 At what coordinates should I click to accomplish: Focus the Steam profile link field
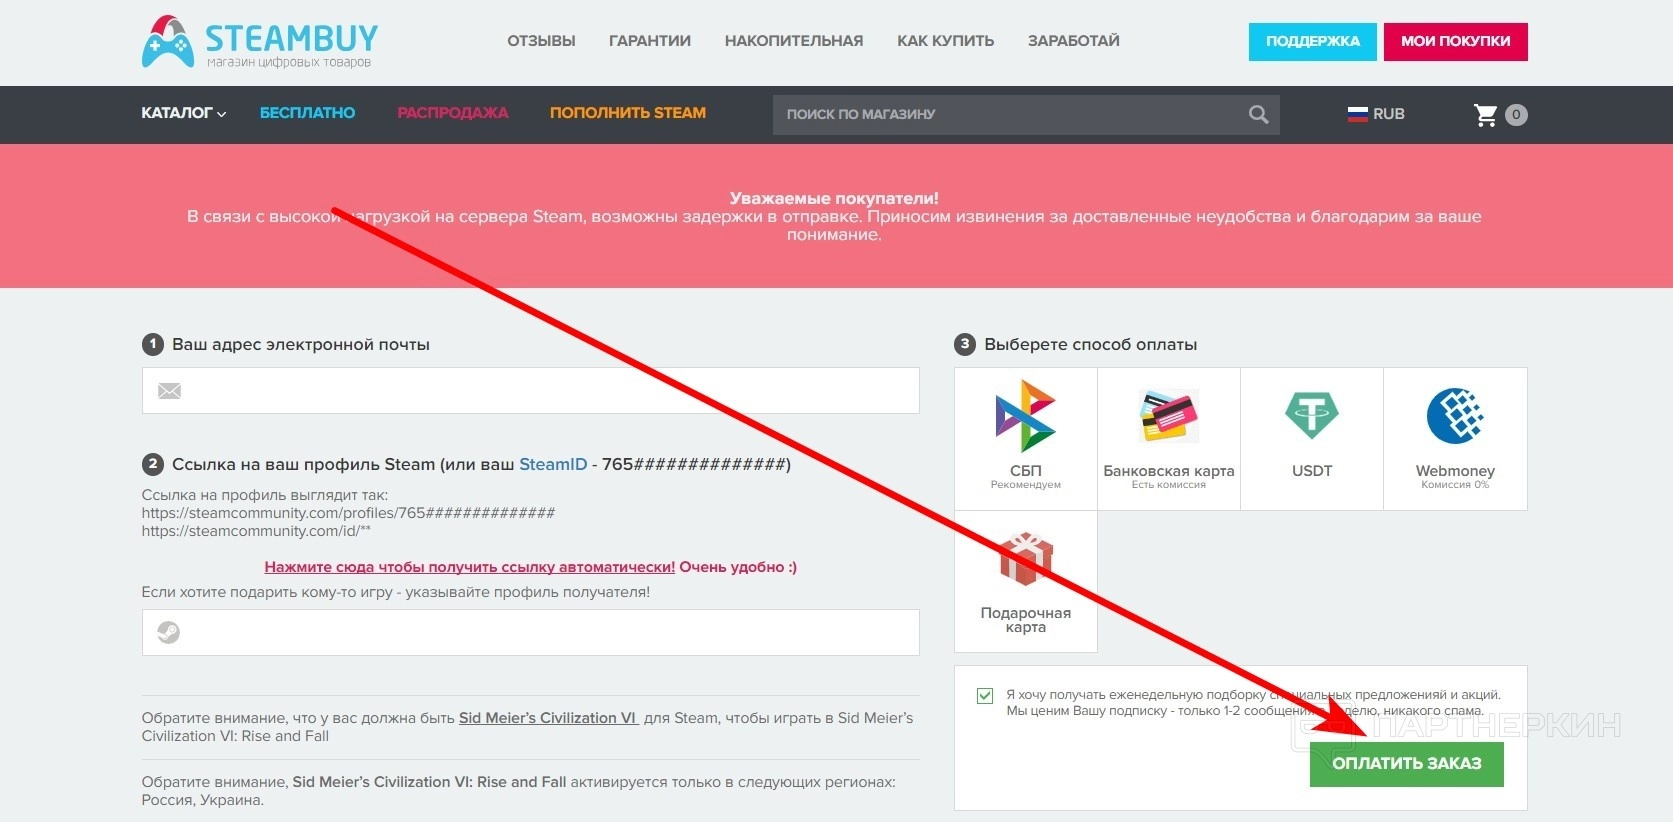tap(531, 633)
